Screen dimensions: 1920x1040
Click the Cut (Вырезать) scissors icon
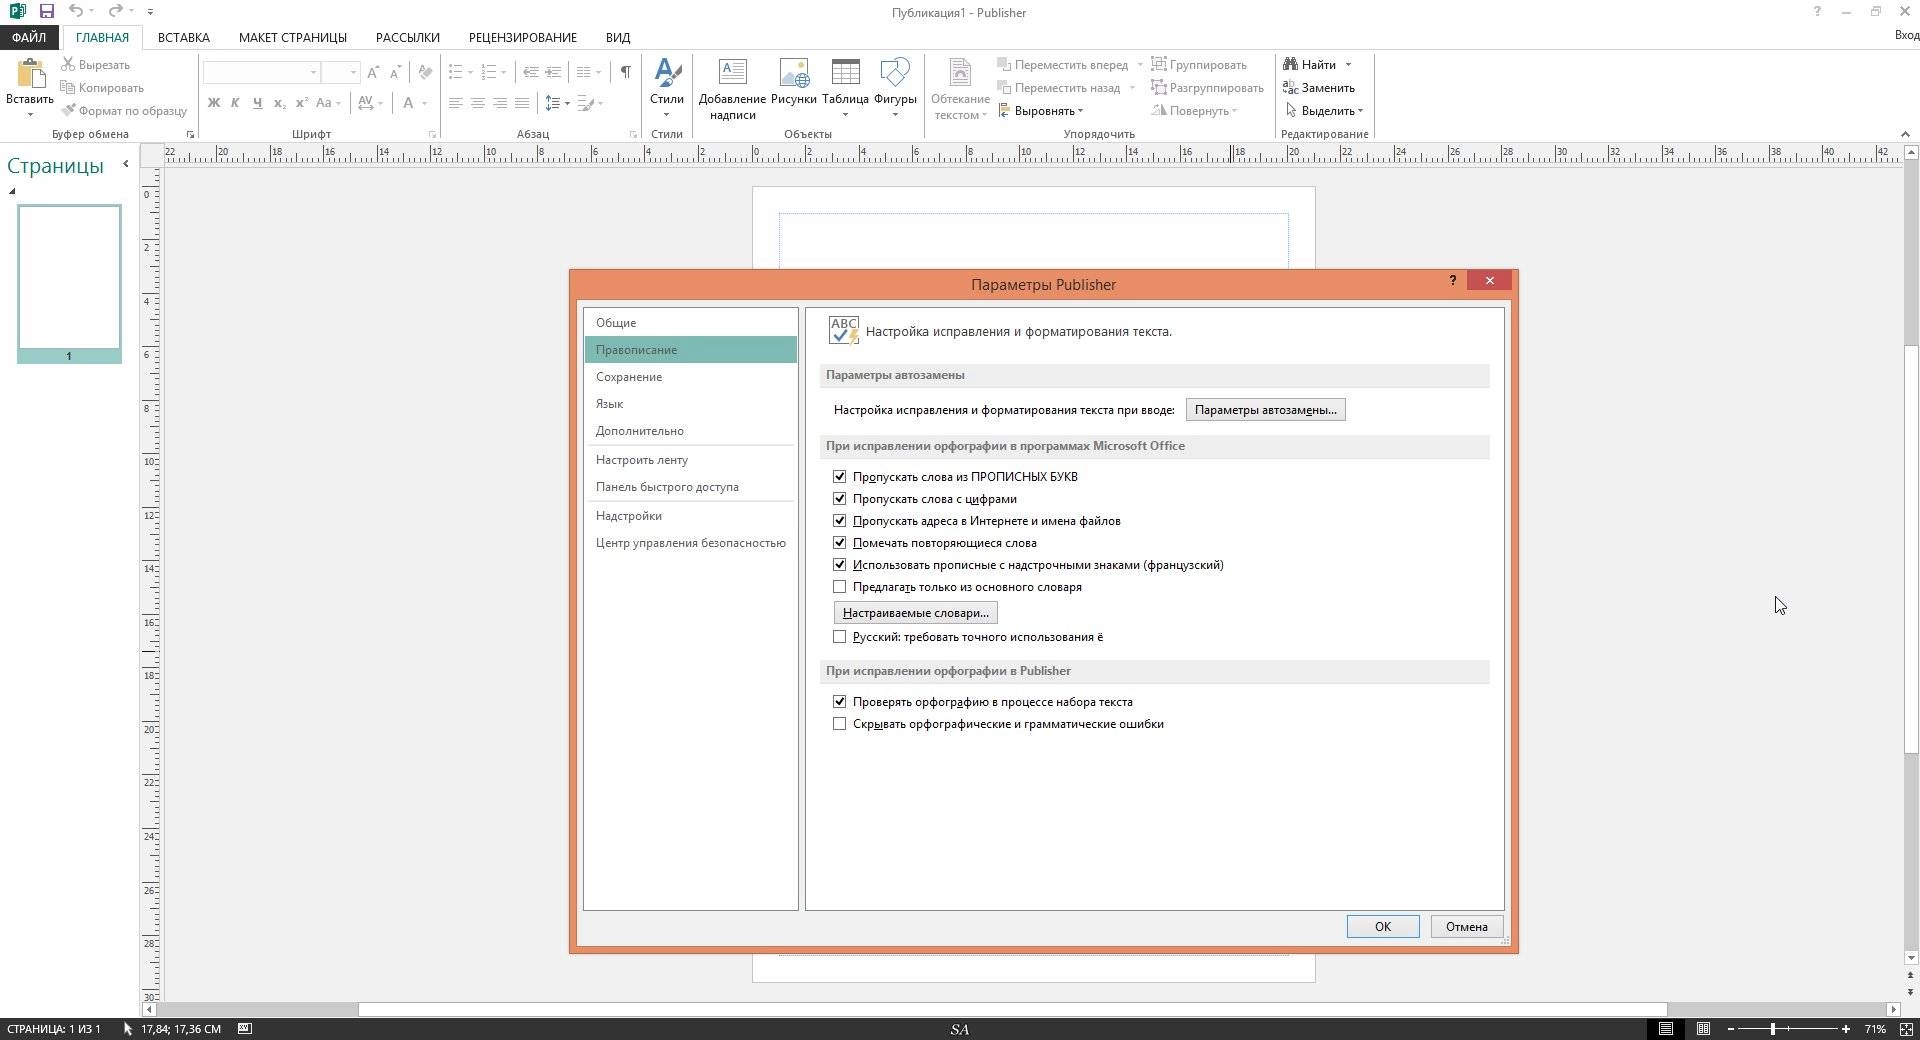pos(68,64)
